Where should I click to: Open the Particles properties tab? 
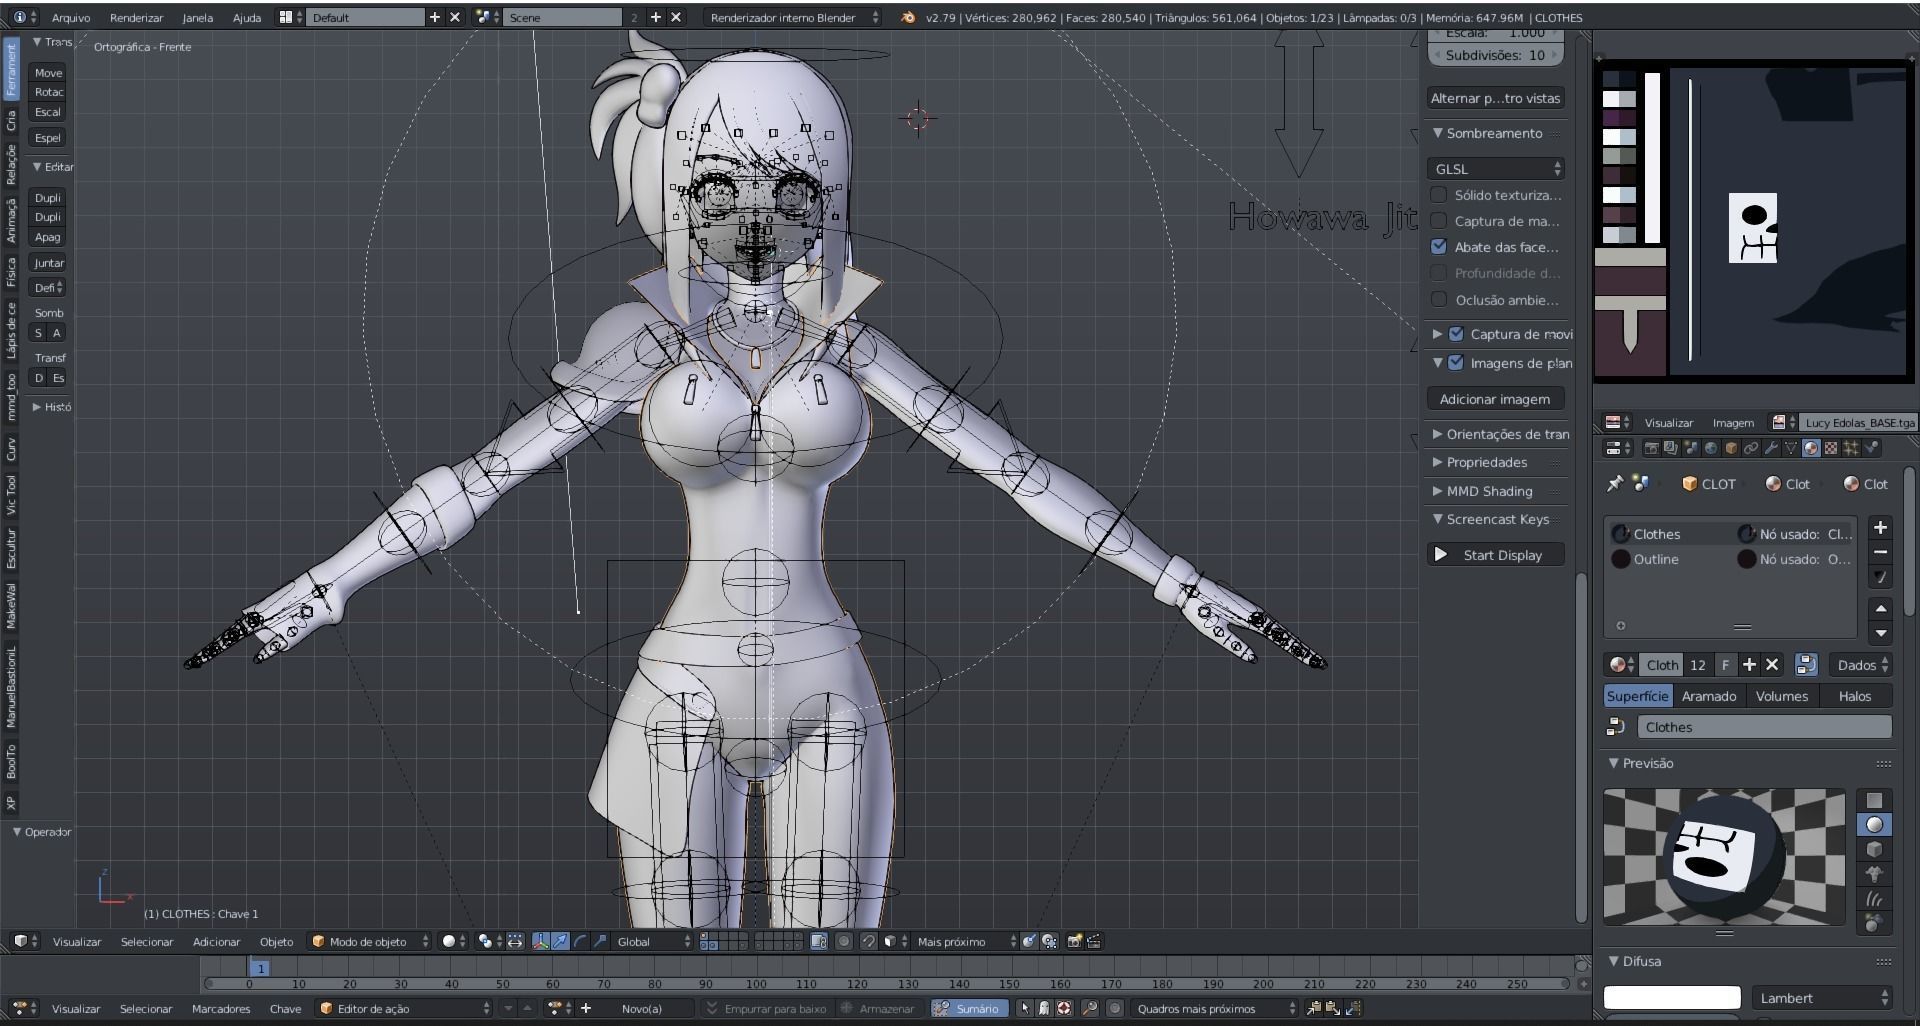pos(1851,448)
